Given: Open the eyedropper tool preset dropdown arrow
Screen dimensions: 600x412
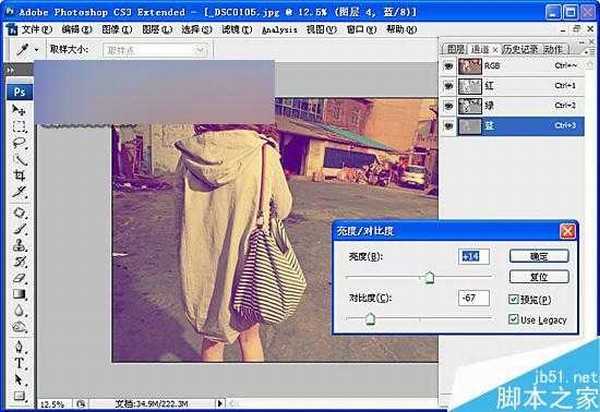Looking at the screenshot, I should [x=36, y=50].
